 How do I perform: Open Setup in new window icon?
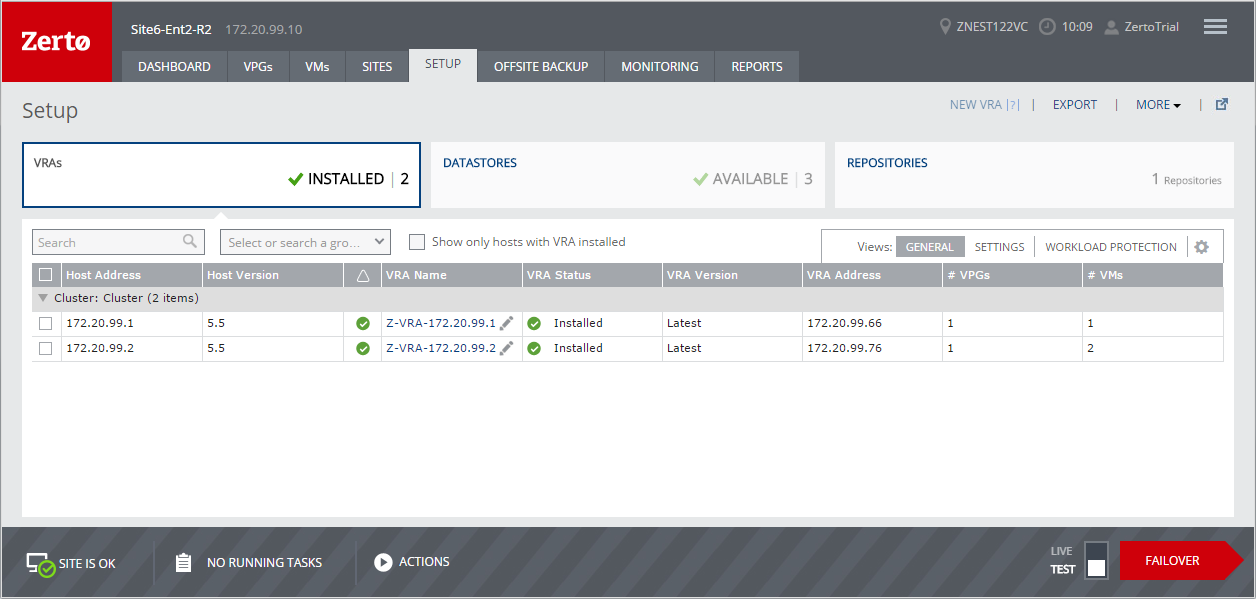coord(1221,104)
